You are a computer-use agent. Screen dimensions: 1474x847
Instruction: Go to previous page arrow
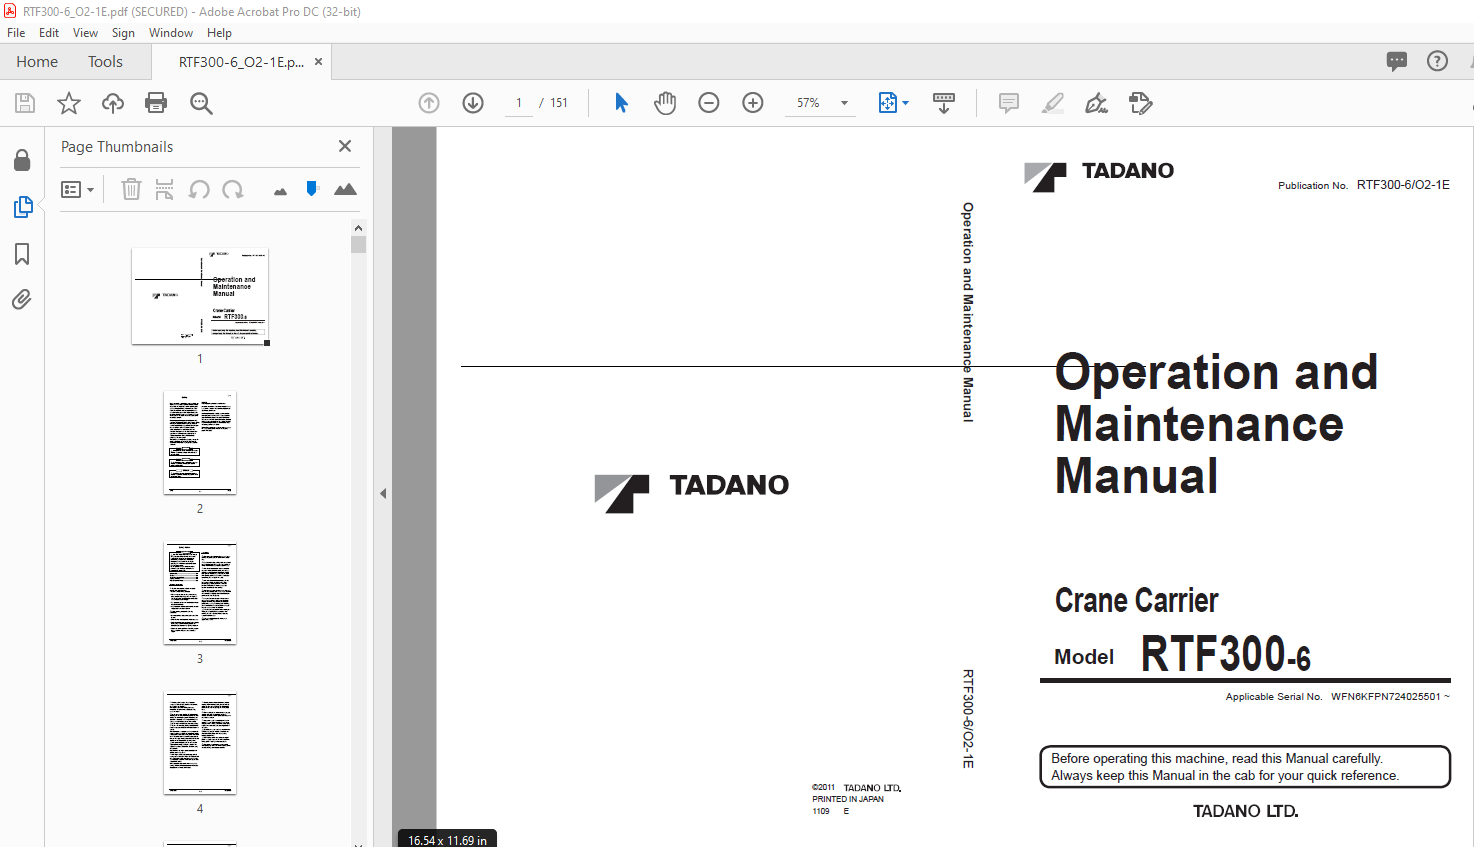429,103
